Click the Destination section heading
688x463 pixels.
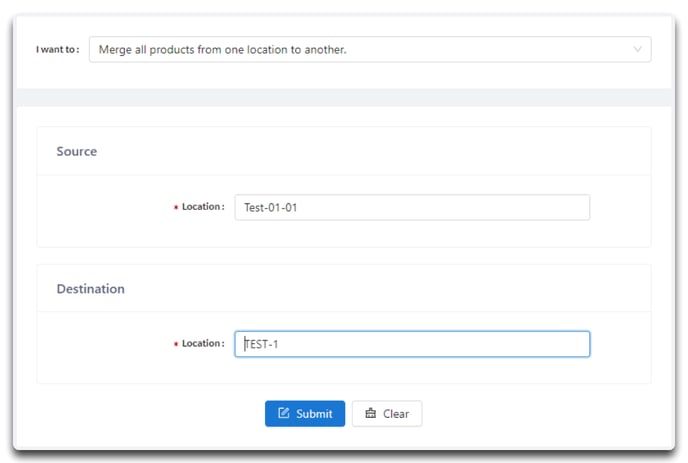click(91, 289)
